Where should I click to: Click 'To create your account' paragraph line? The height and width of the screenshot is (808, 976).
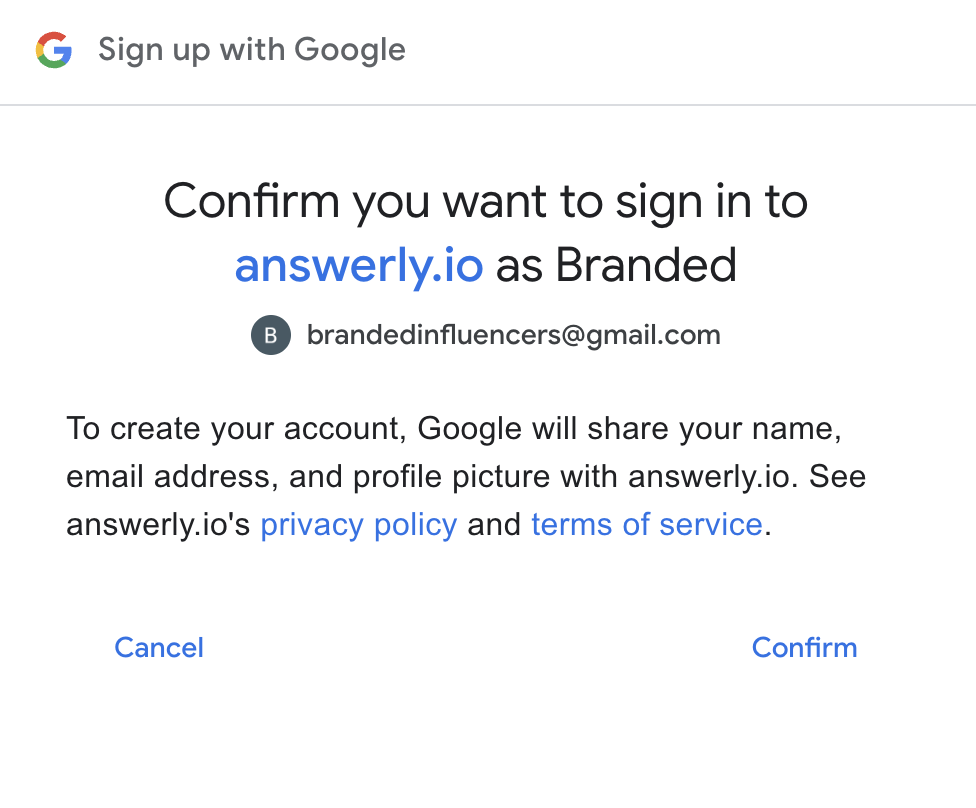[x=454, y=429]
